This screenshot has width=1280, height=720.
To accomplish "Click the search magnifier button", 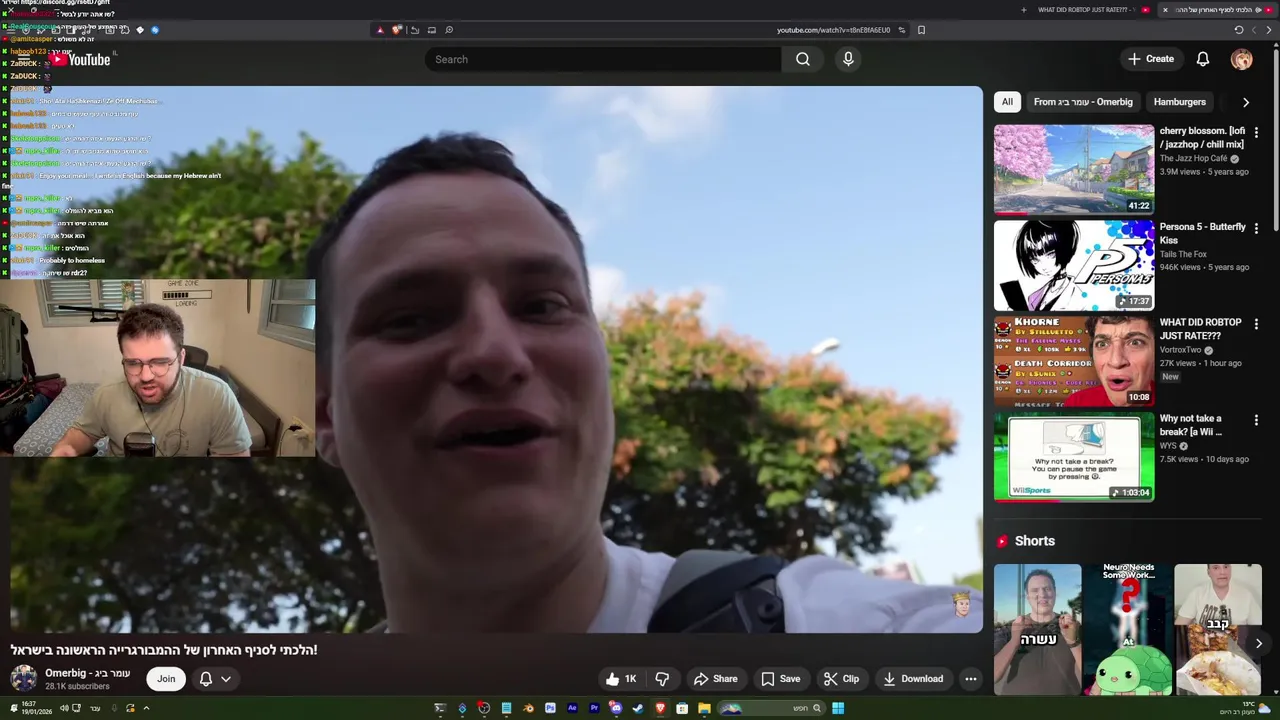I will 802,59.
